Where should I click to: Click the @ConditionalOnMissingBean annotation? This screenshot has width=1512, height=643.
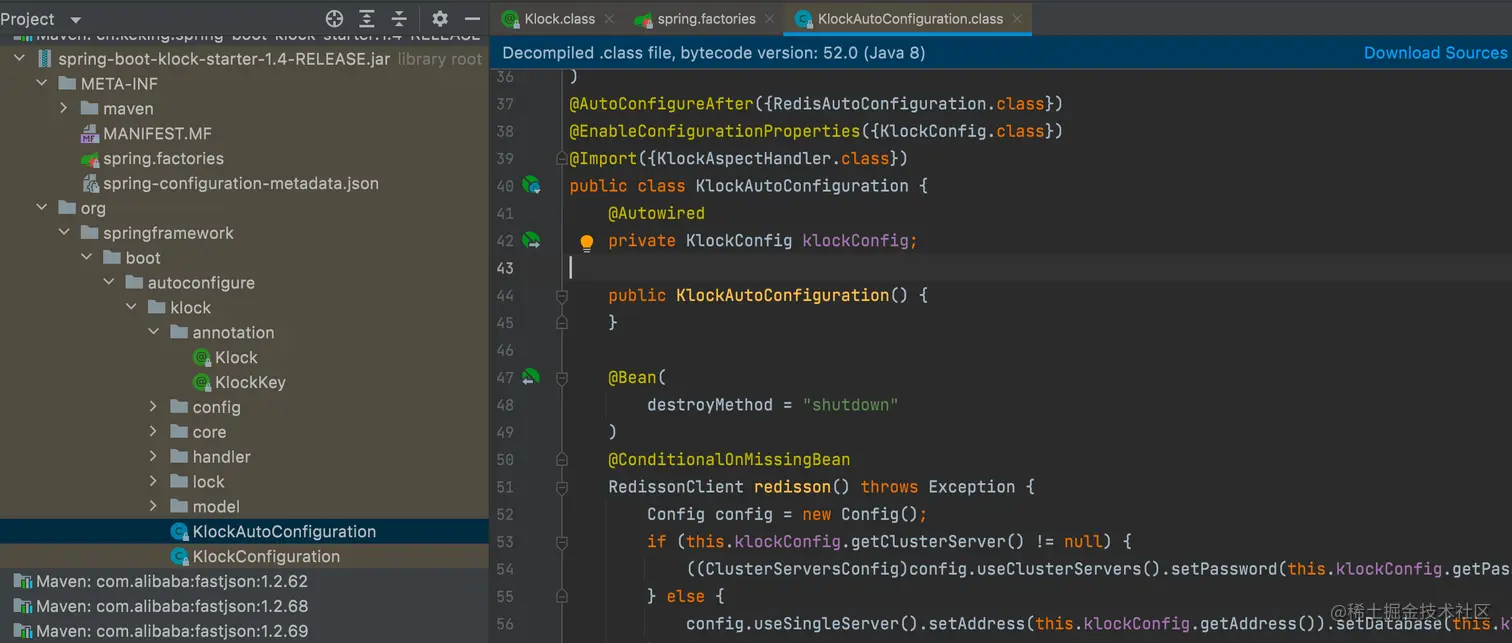pos(729,460)
